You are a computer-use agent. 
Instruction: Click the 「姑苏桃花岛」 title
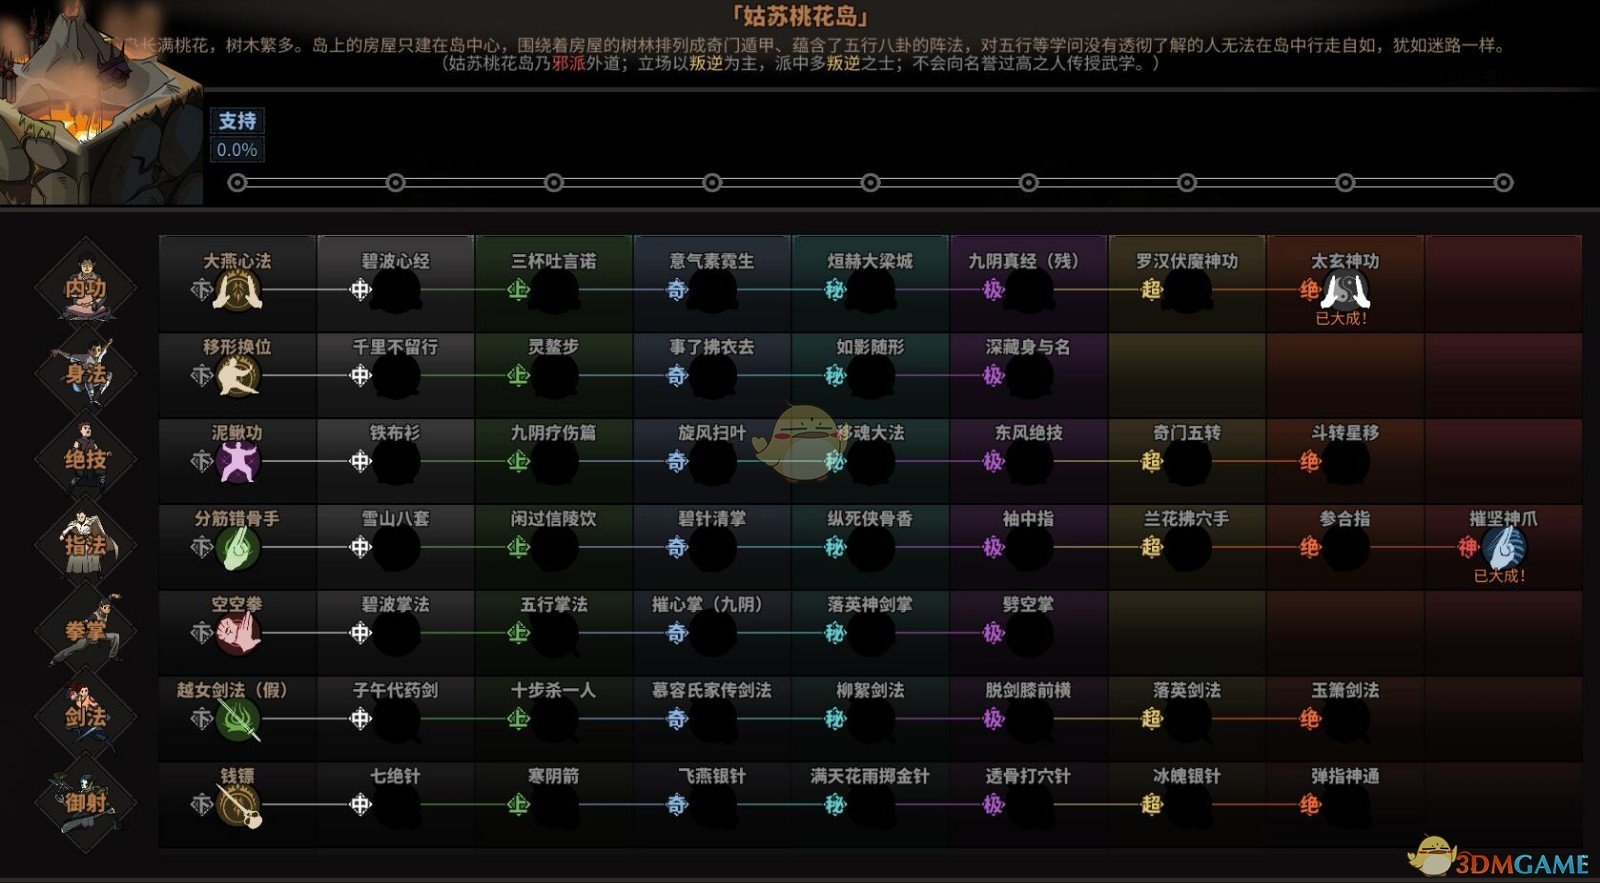click(x=800, y=17)
